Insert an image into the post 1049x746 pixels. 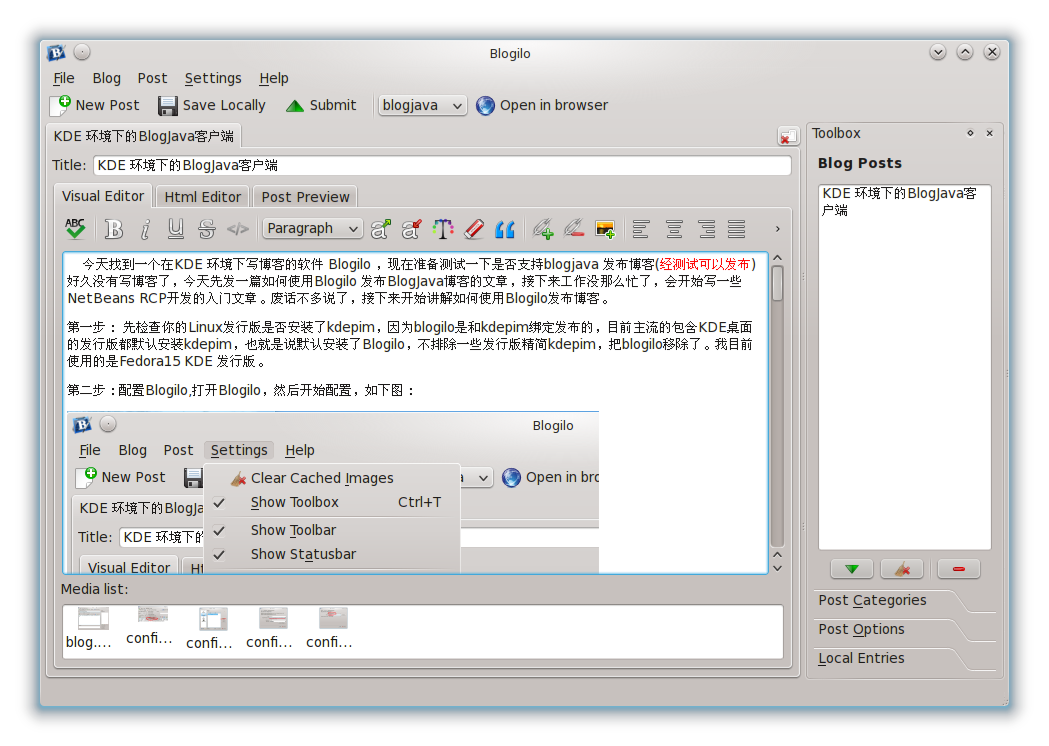pyautogui.click(x=605, y=229)
